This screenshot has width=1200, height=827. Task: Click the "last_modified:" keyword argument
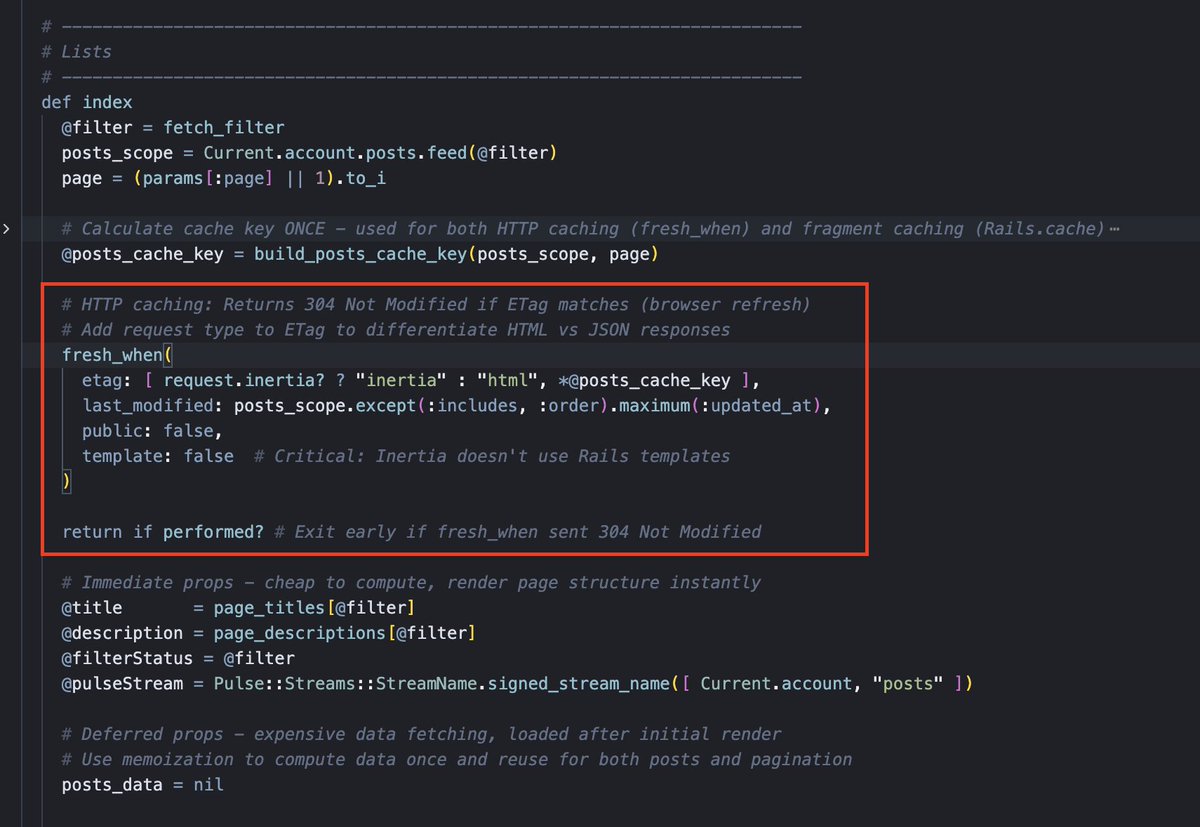pyautogui.click(x=153, y=406)
